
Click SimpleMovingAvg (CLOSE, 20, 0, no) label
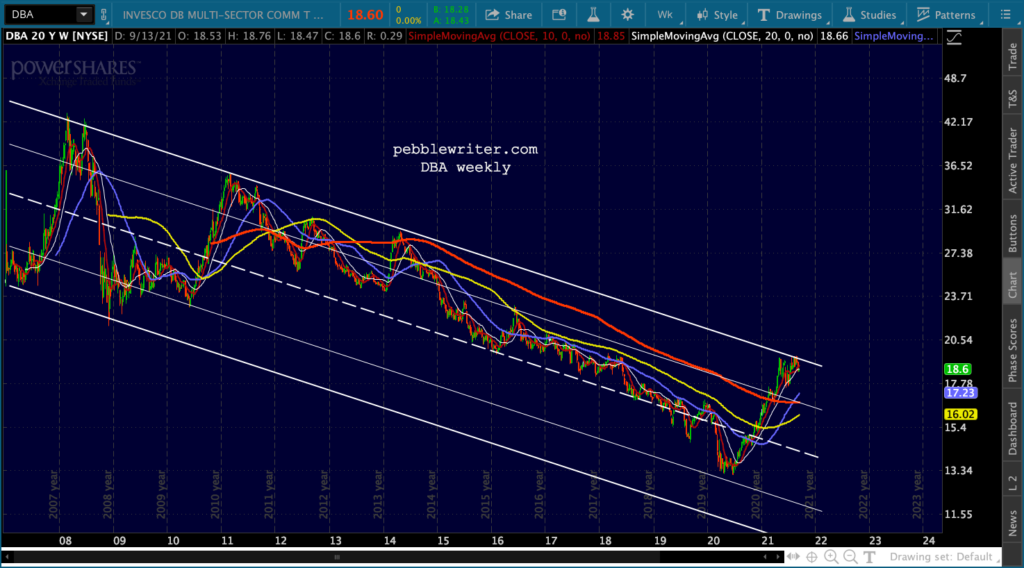click(722, 36)
